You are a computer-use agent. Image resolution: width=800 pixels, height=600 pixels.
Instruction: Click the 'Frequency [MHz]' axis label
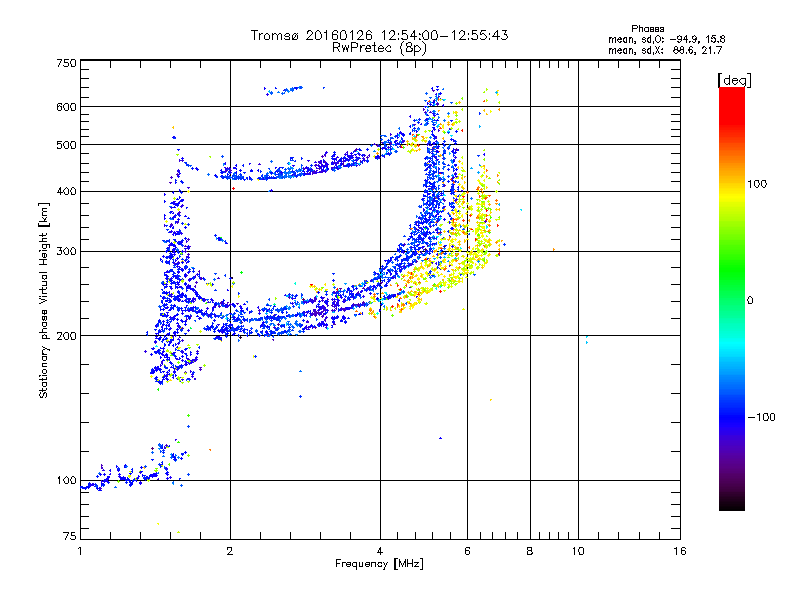(x=379, y=564)
